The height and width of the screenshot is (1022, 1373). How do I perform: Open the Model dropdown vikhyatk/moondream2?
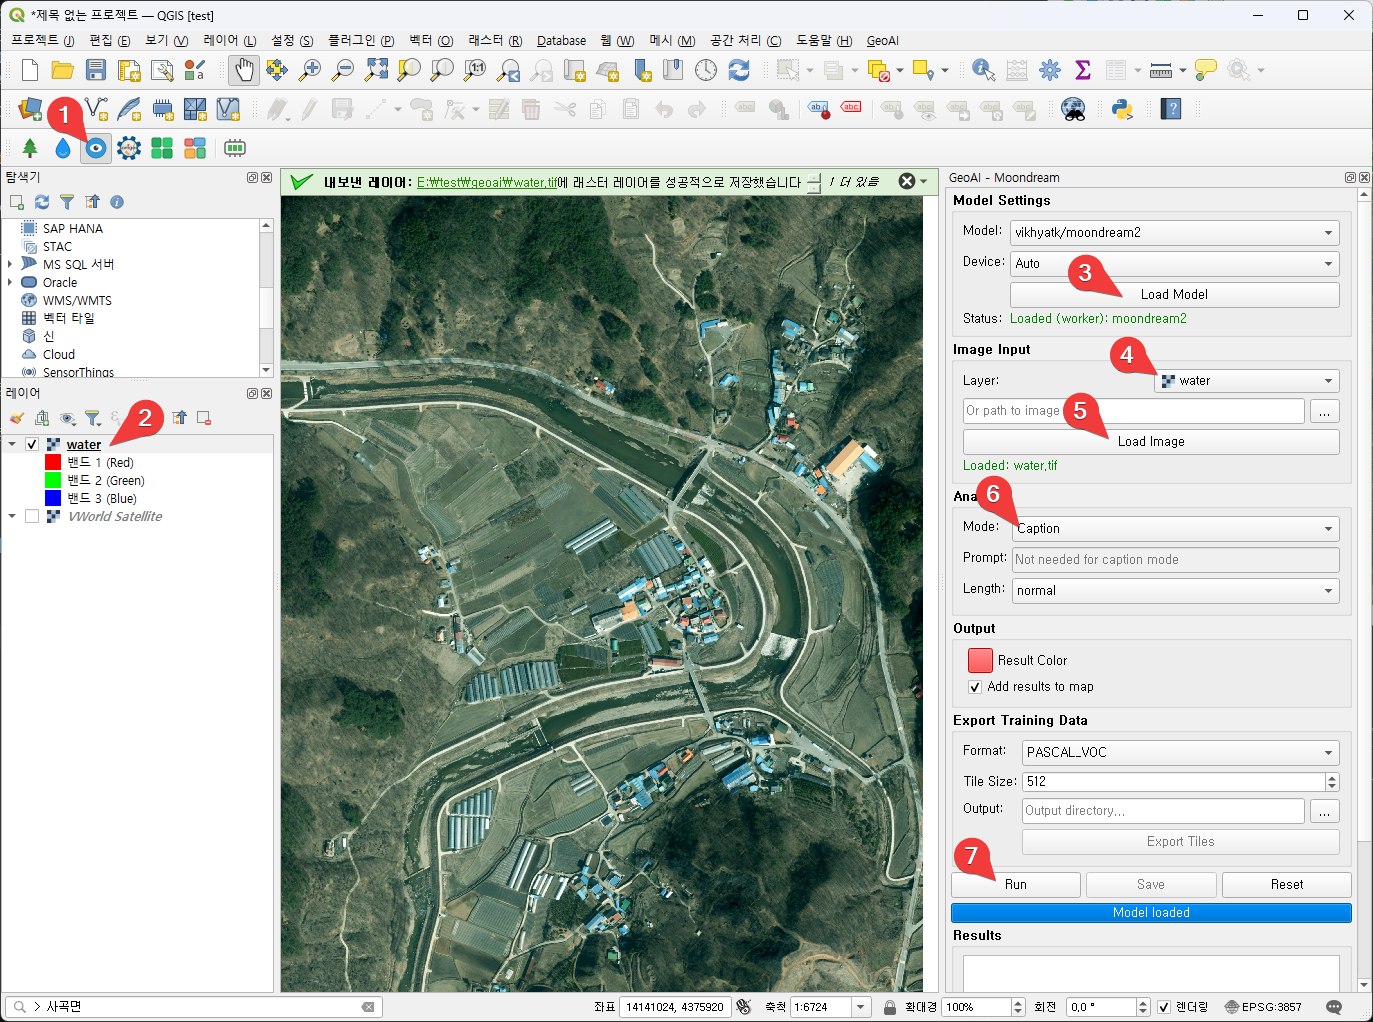click(x=1174, y=232)
